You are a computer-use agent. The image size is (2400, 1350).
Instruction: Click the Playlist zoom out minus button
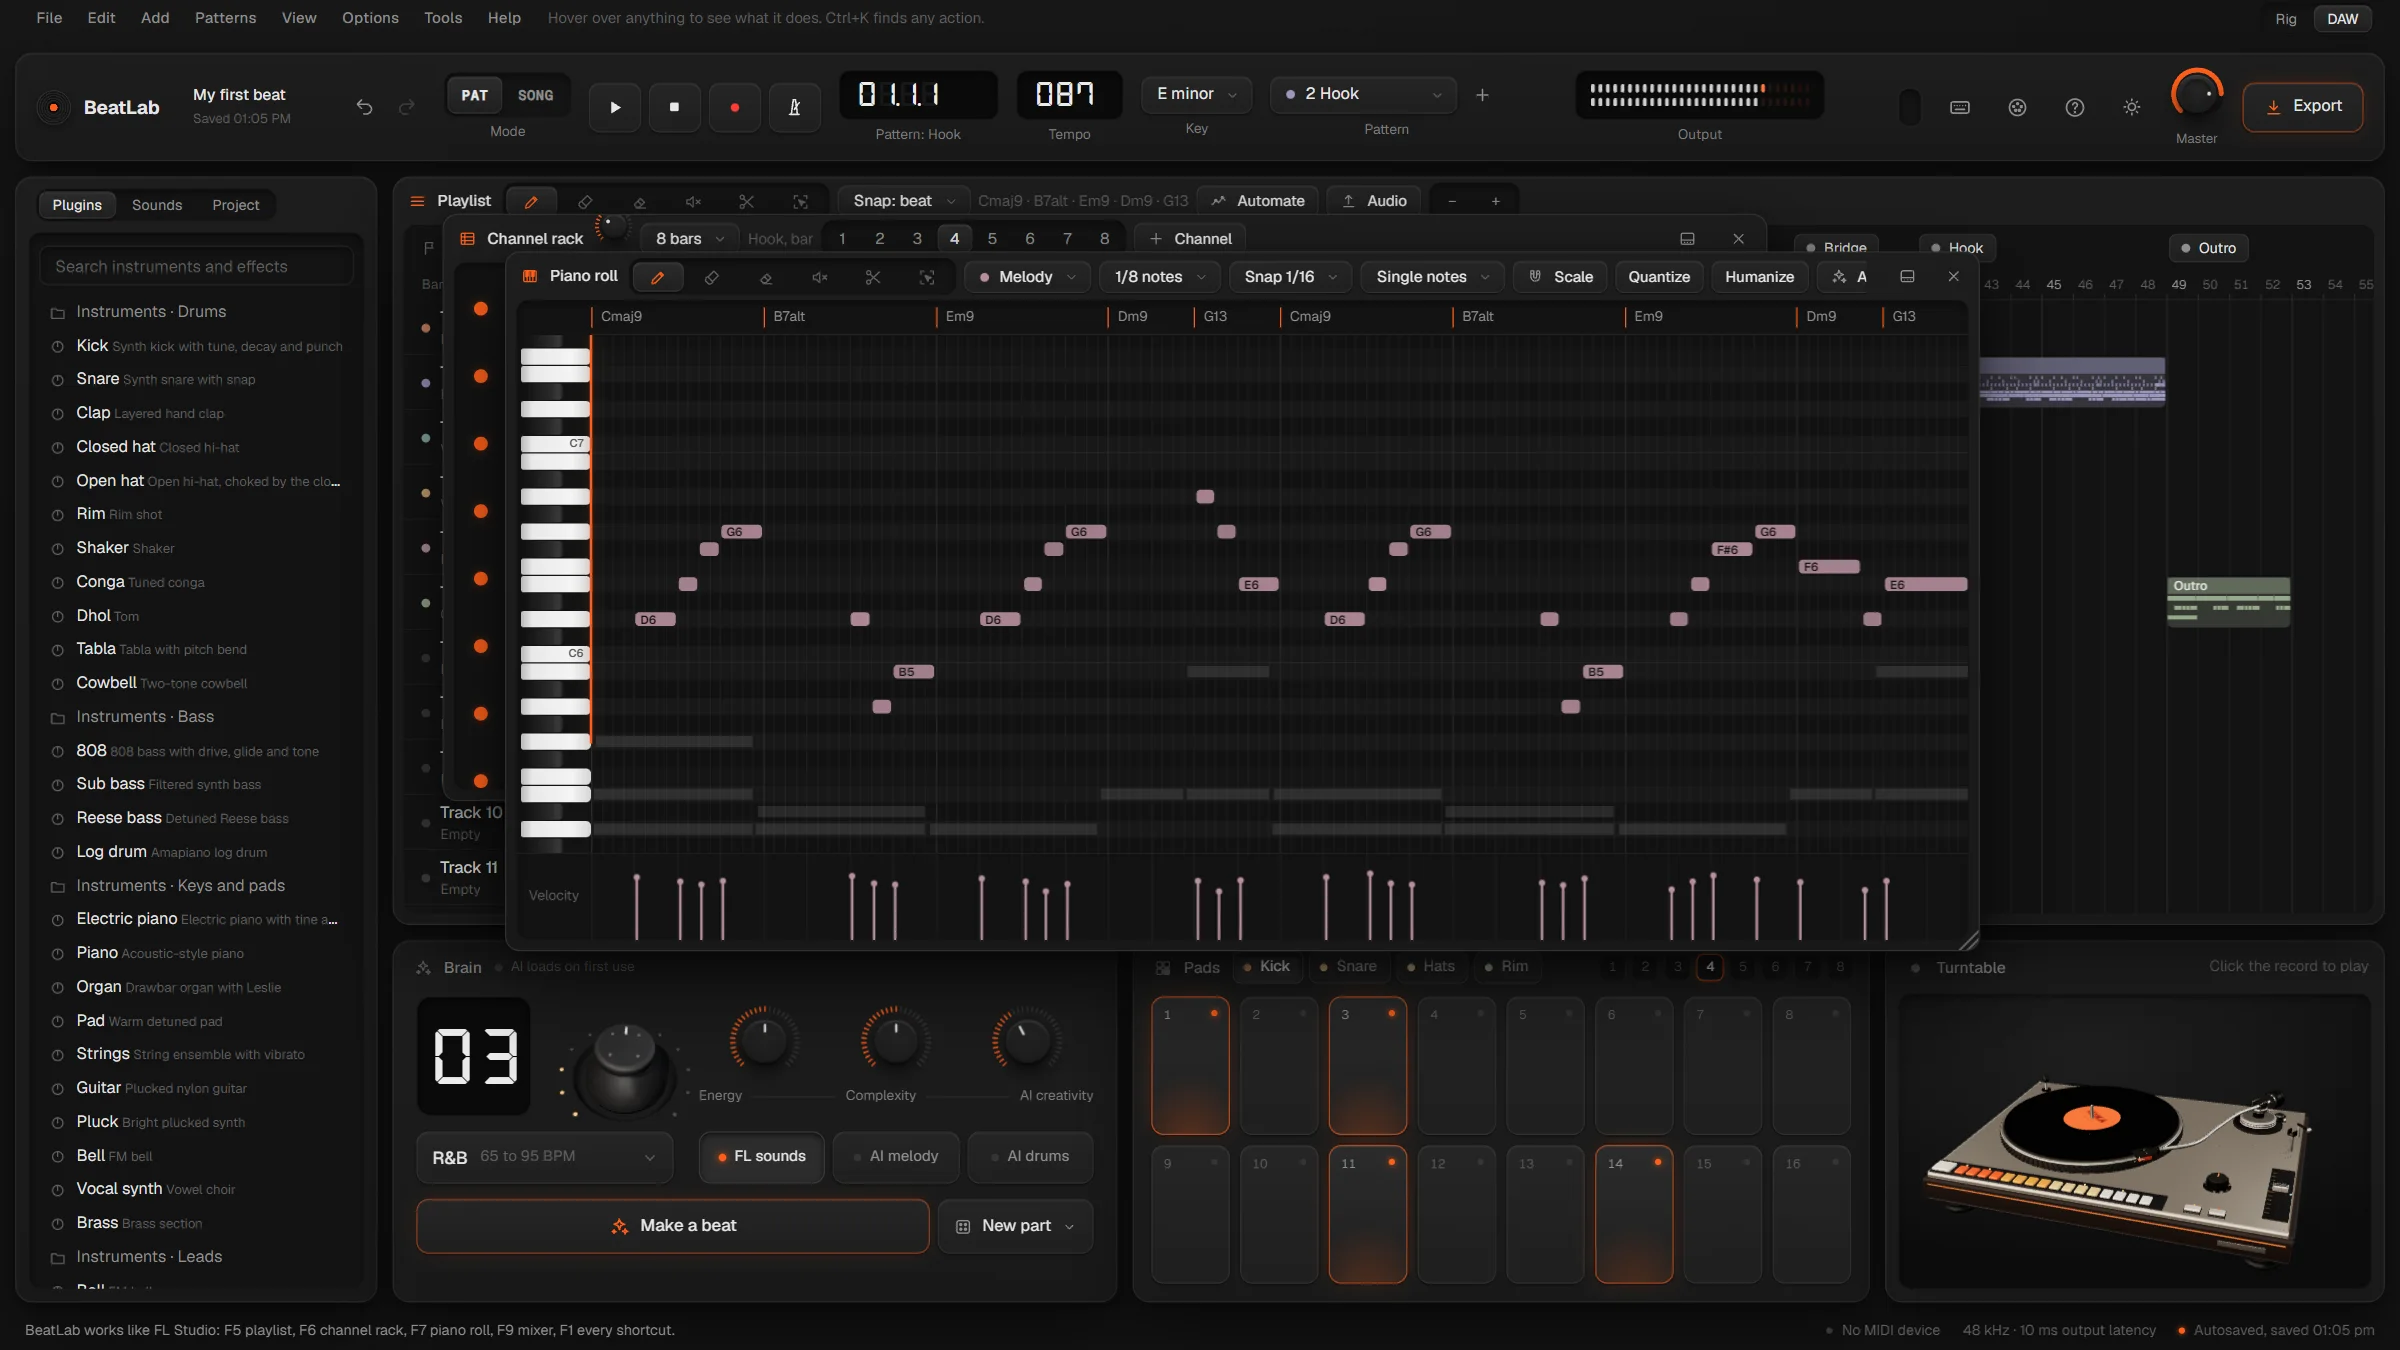[1452, 201]
